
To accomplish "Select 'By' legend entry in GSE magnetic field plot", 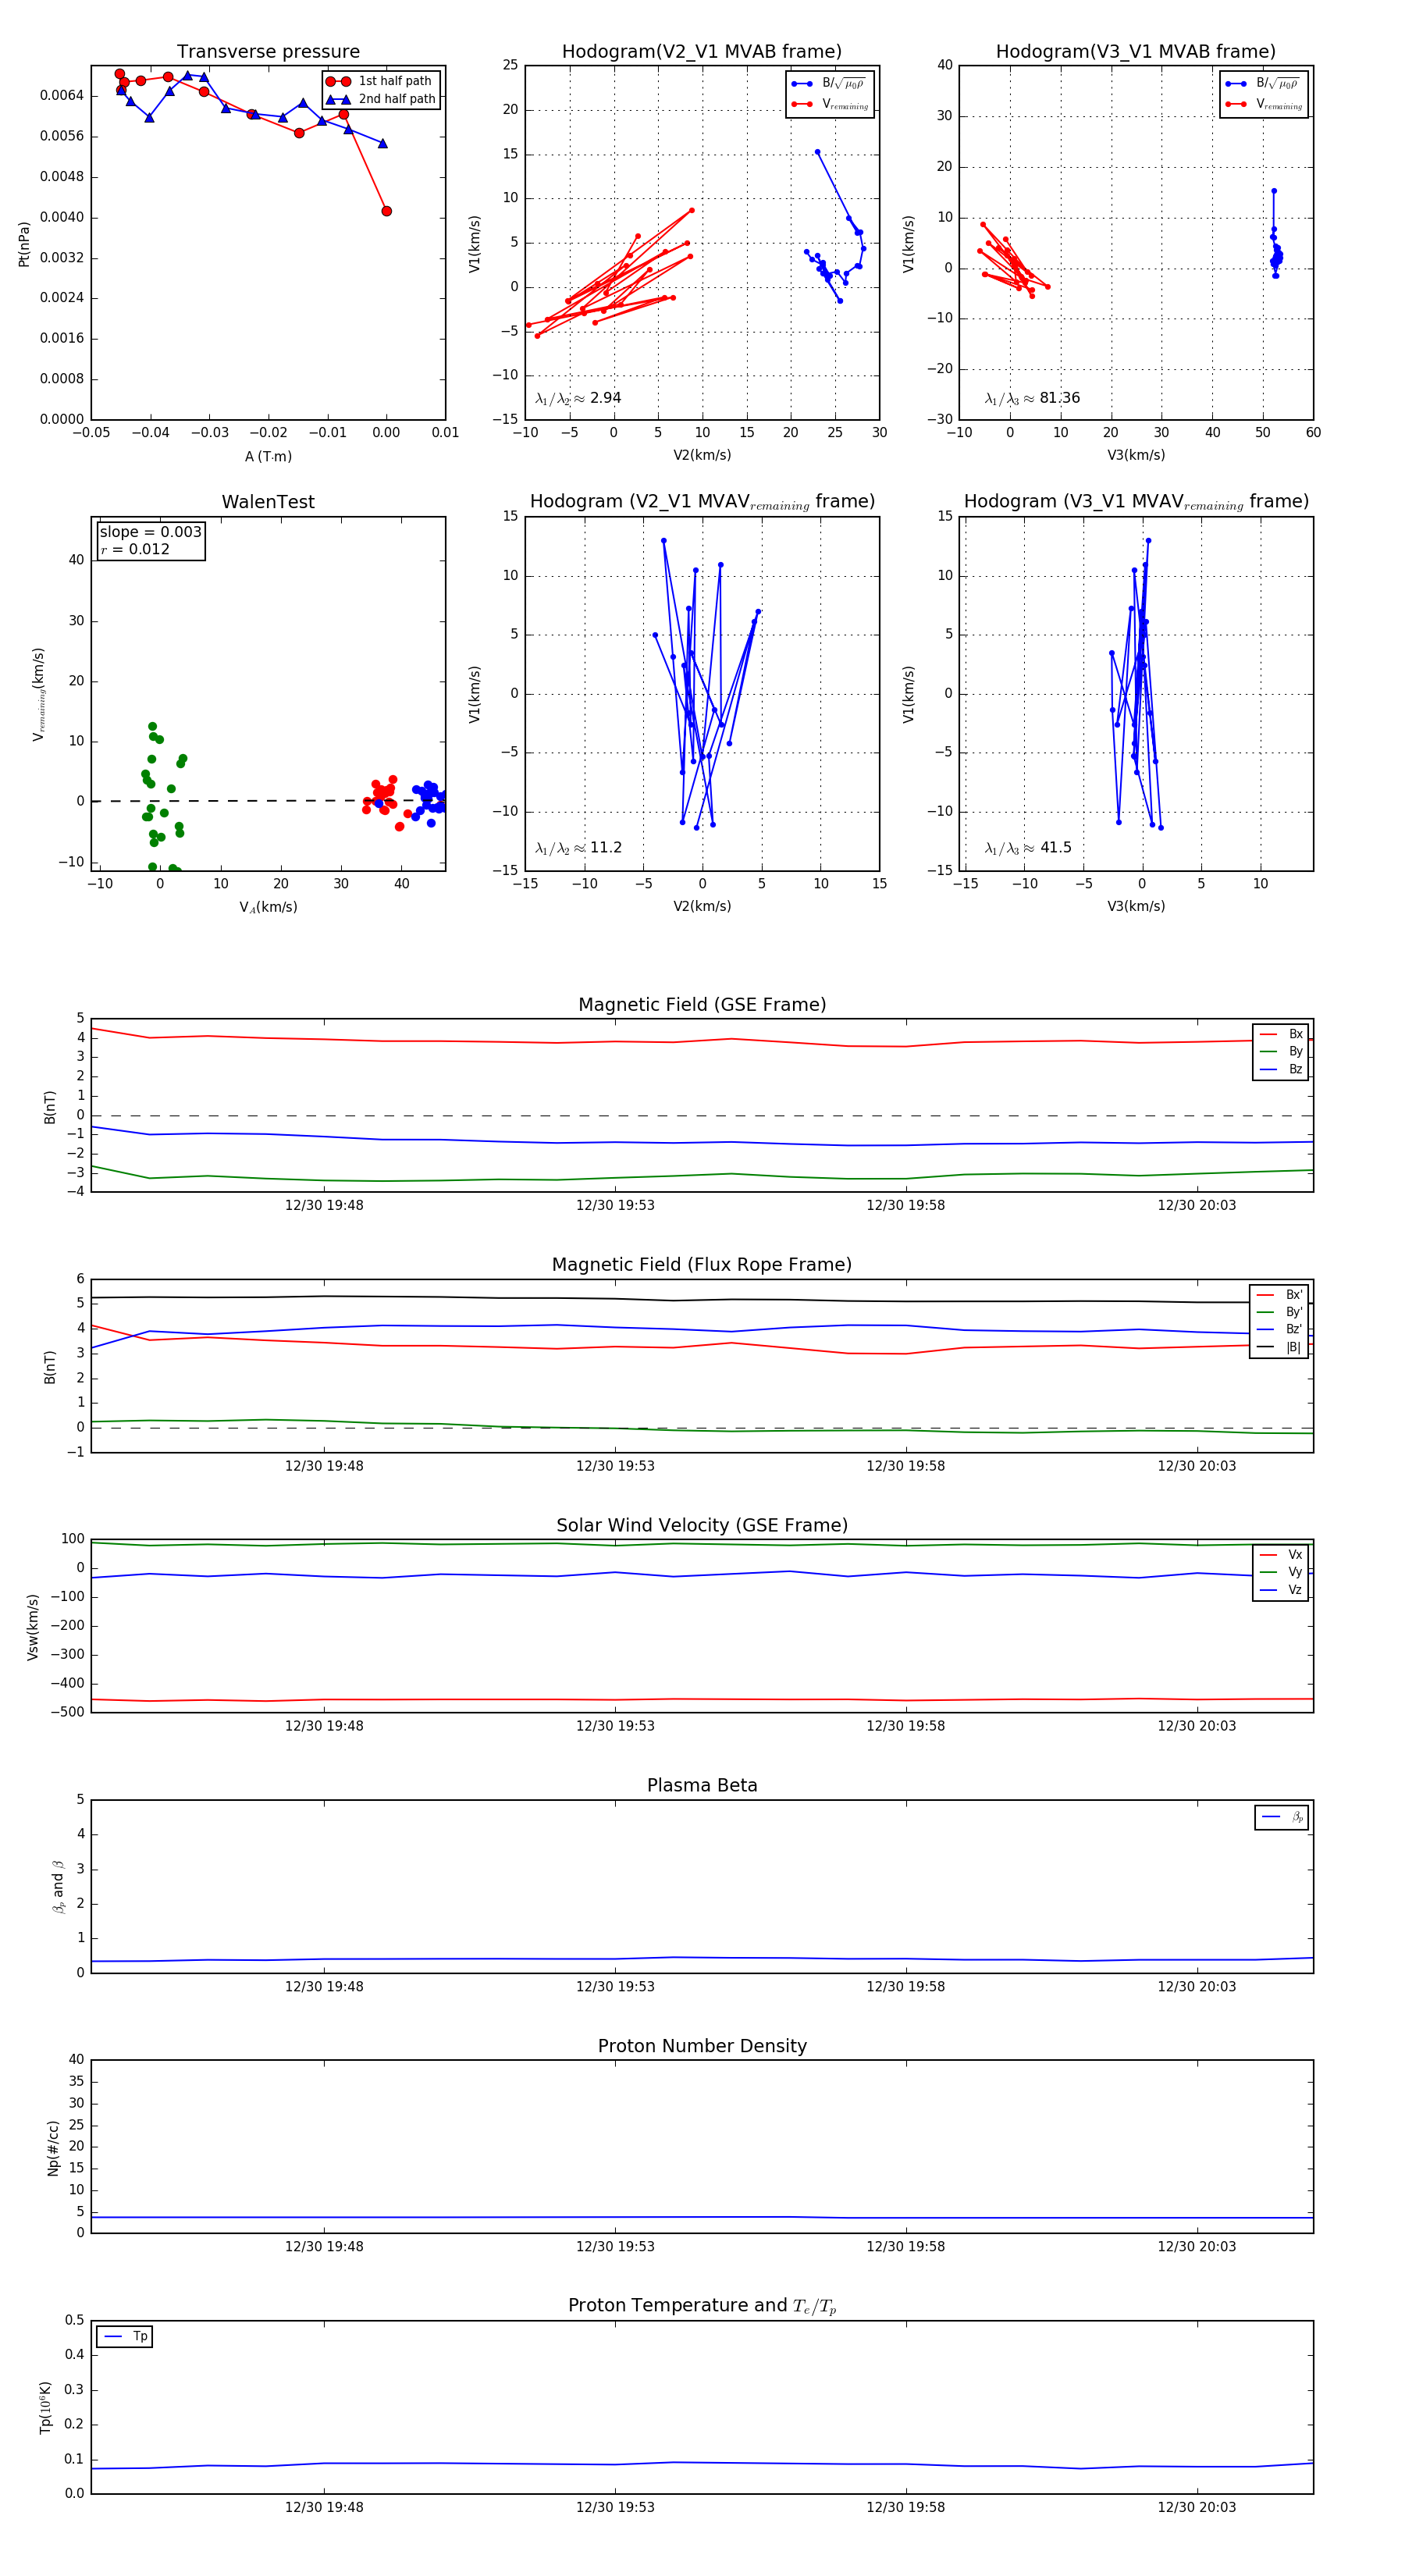I will point(1281,1051).
